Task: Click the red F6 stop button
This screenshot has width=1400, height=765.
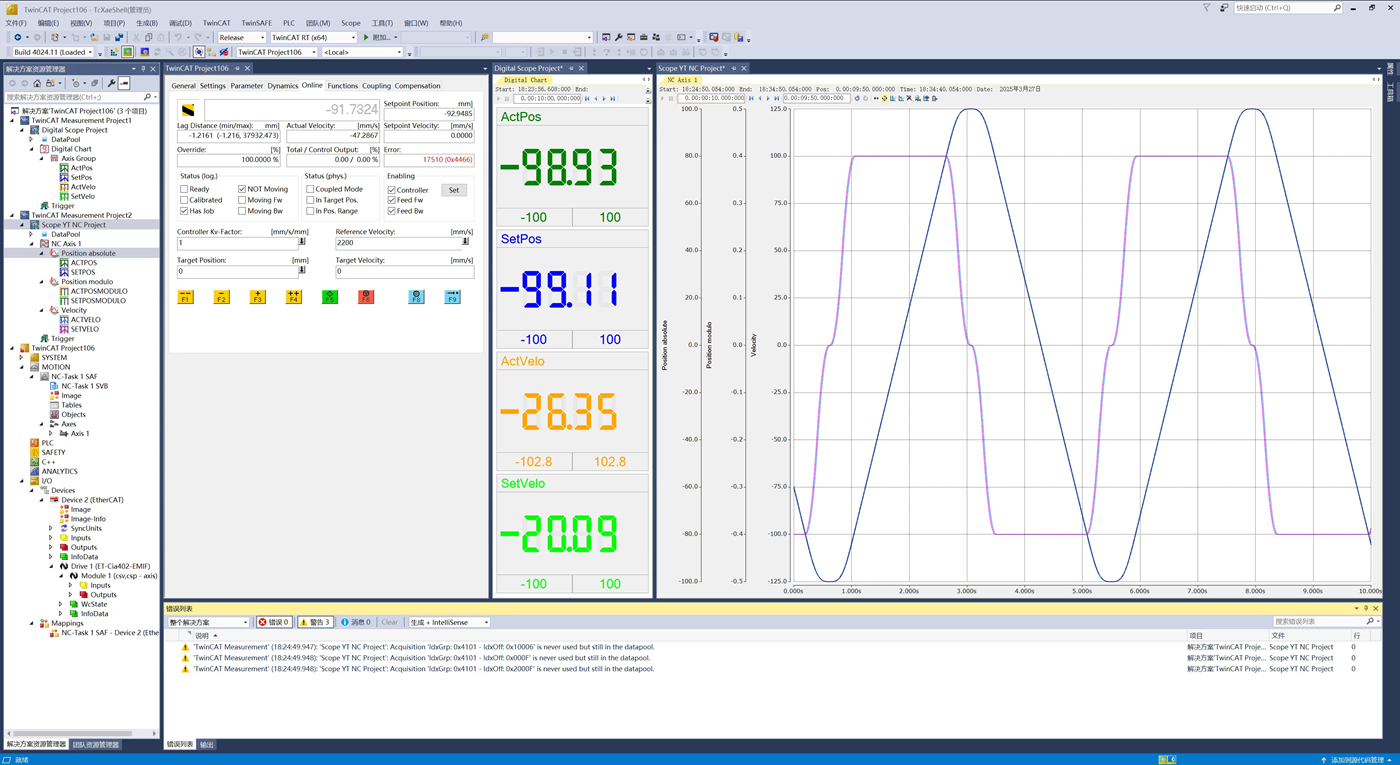Action: point(366,297)
